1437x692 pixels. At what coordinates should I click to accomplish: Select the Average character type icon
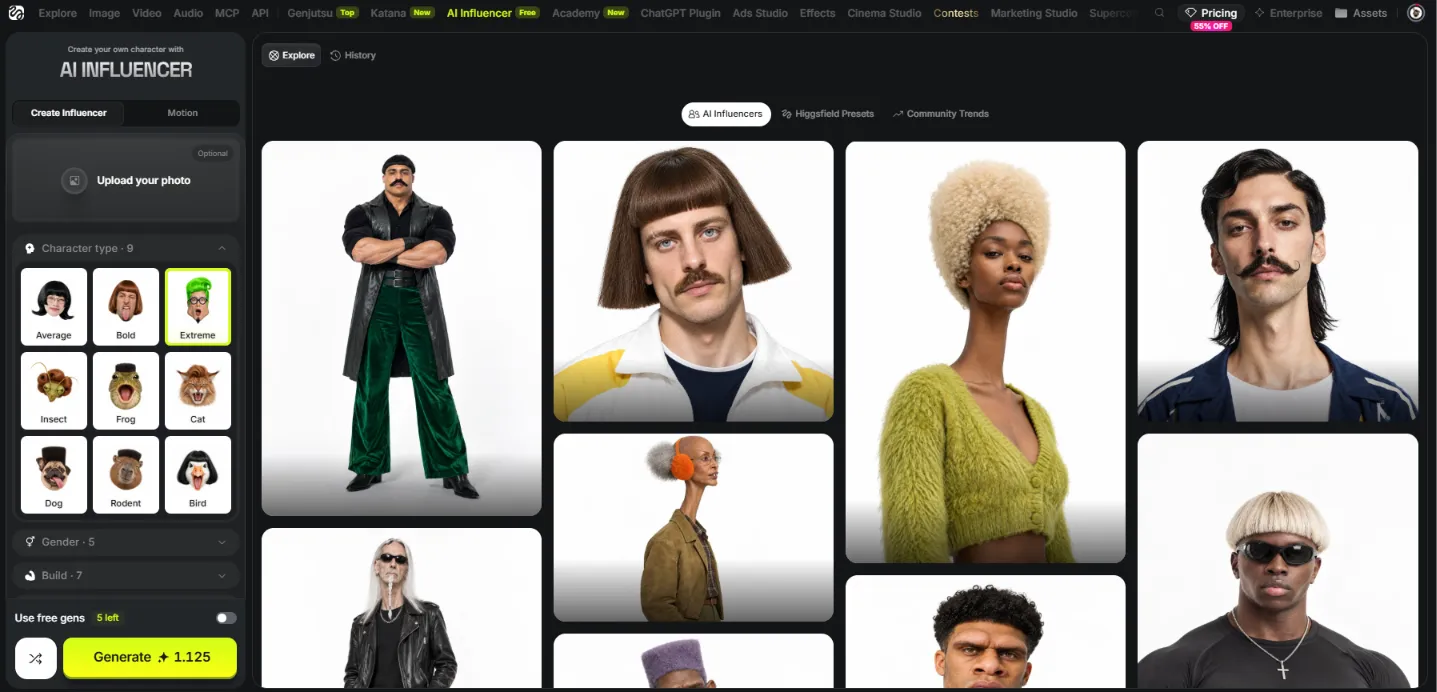coord(54,307)
